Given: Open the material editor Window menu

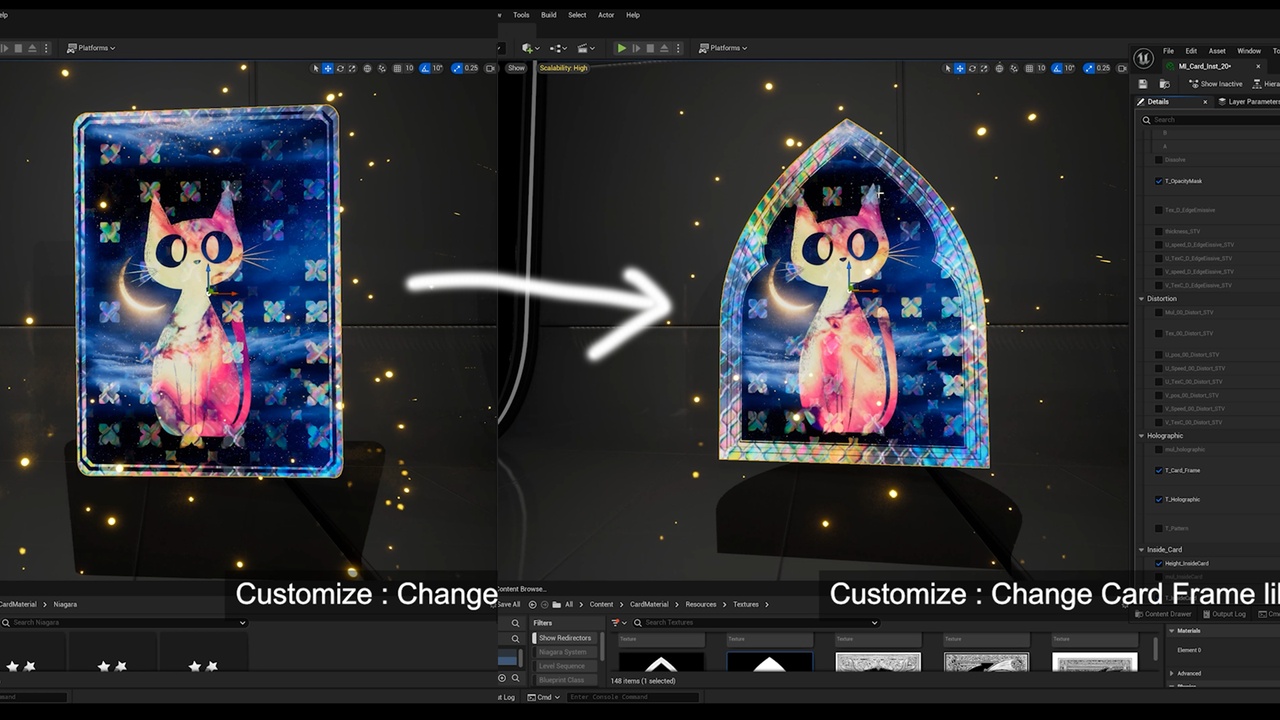Looking at the screenshot, I should 1249,51.
